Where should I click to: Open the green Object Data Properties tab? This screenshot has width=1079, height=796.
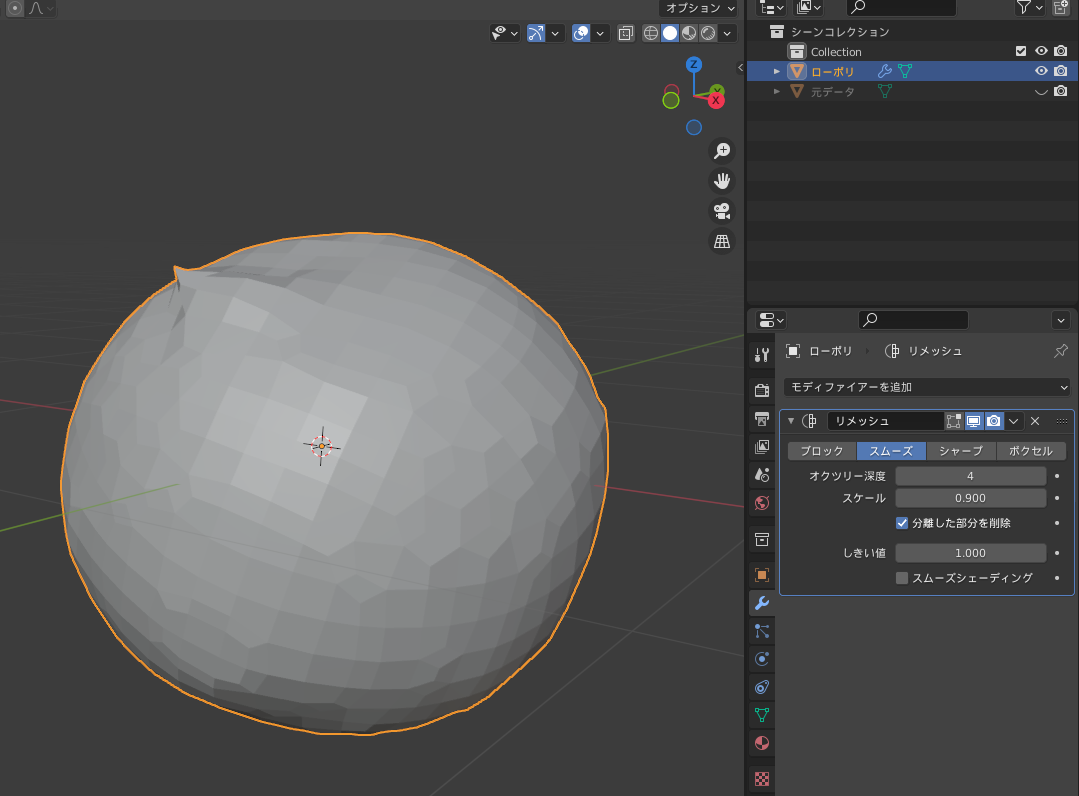point(761,715)
